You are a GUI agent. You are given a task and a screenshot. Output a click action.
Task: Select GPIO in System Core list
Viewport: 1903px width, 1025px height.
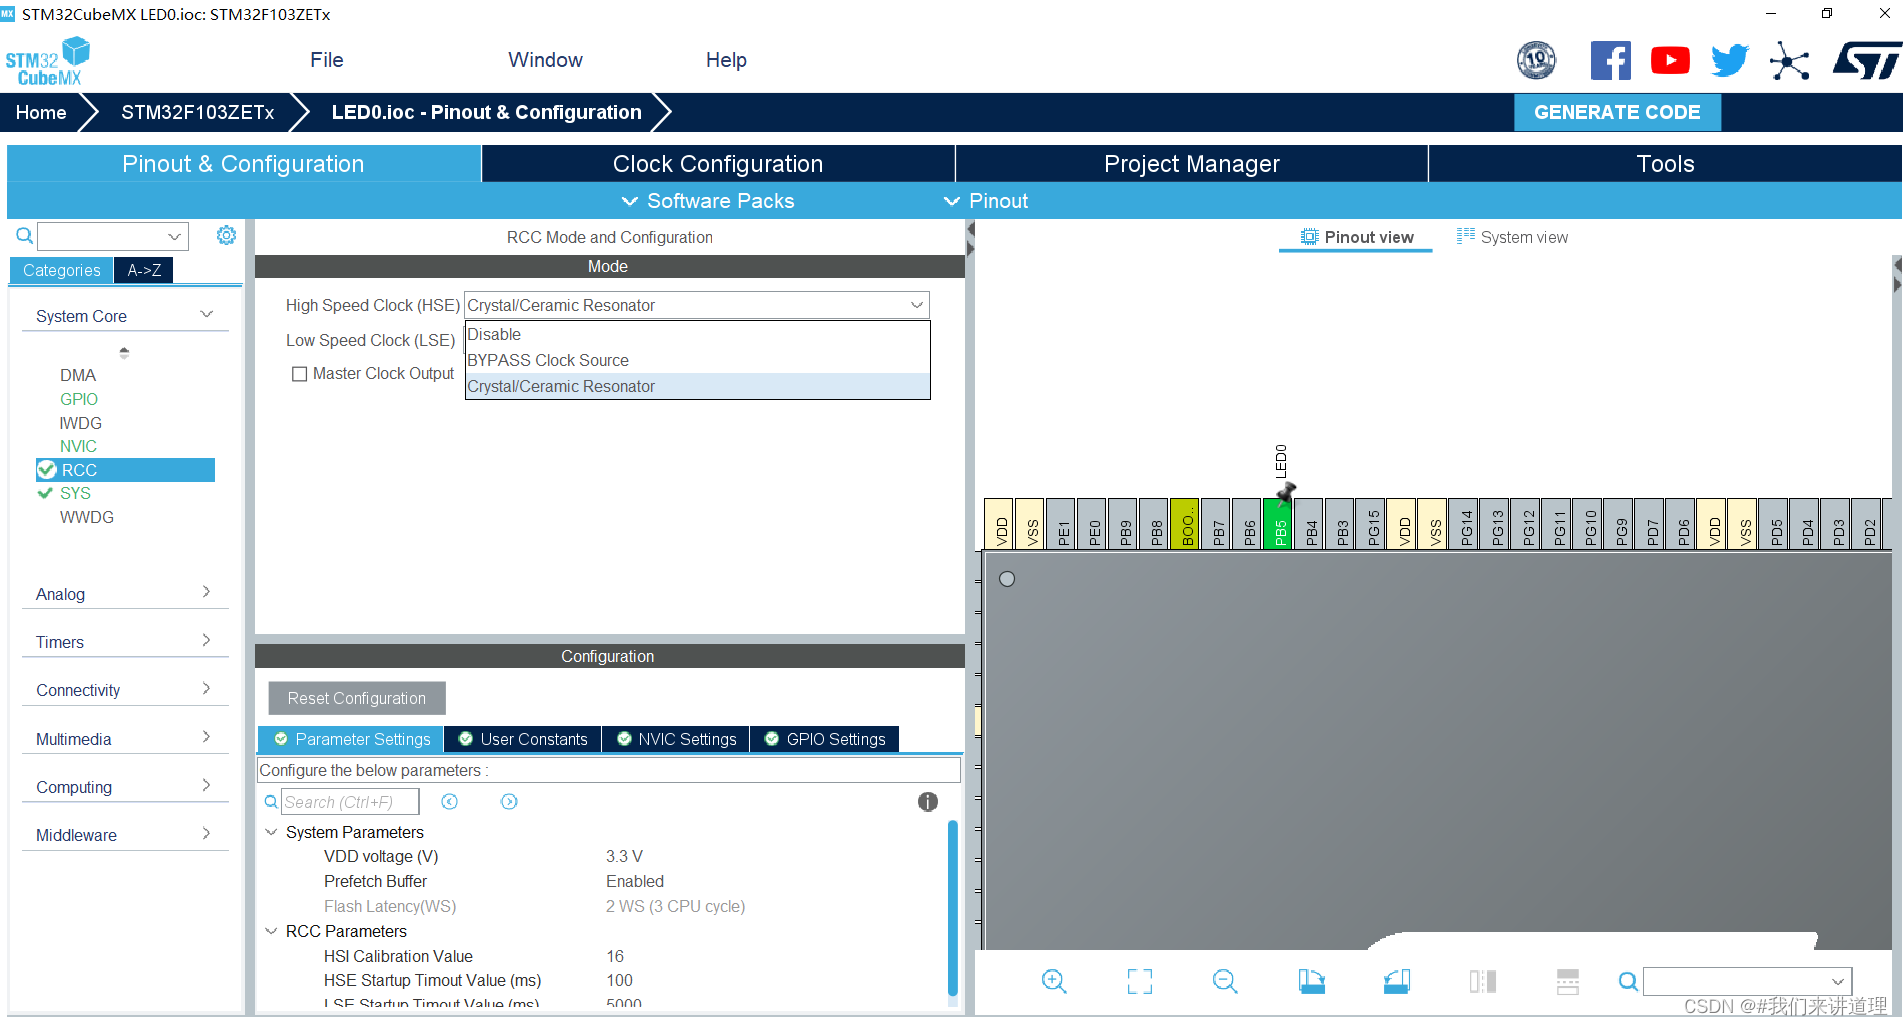[x=79, y=399]
